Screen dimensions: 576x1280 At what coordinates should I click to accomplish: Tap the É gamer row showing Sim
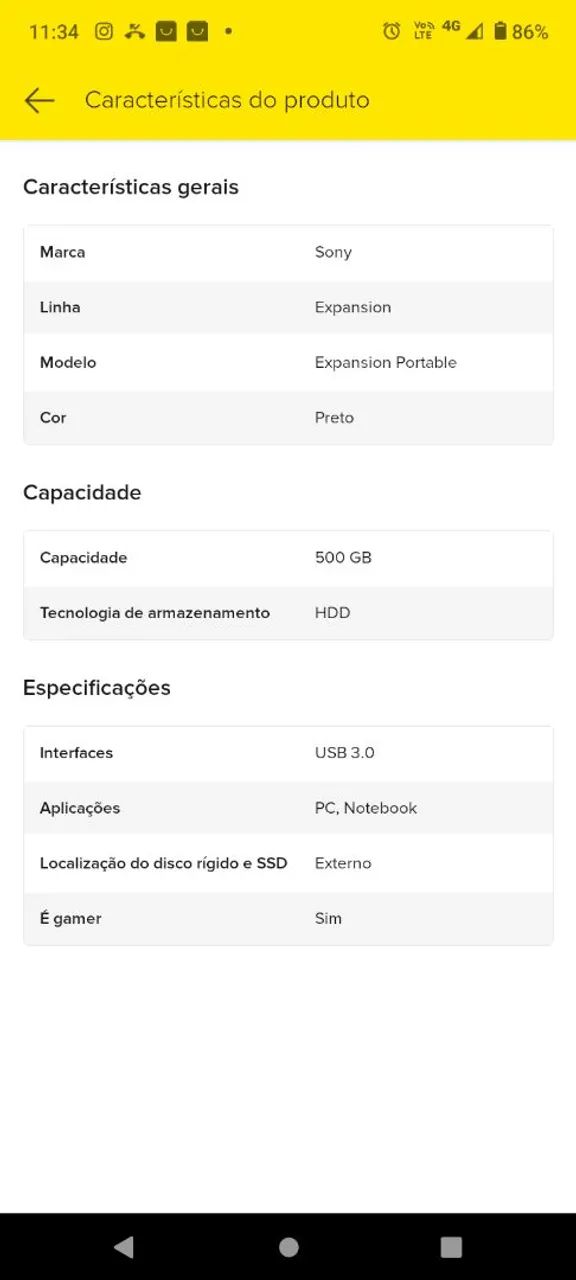[288, 918]
